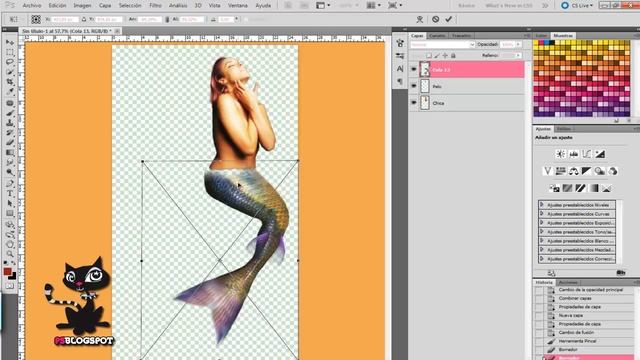
Task: Add a Levels adjustment
Action: [x=574, y=154]
